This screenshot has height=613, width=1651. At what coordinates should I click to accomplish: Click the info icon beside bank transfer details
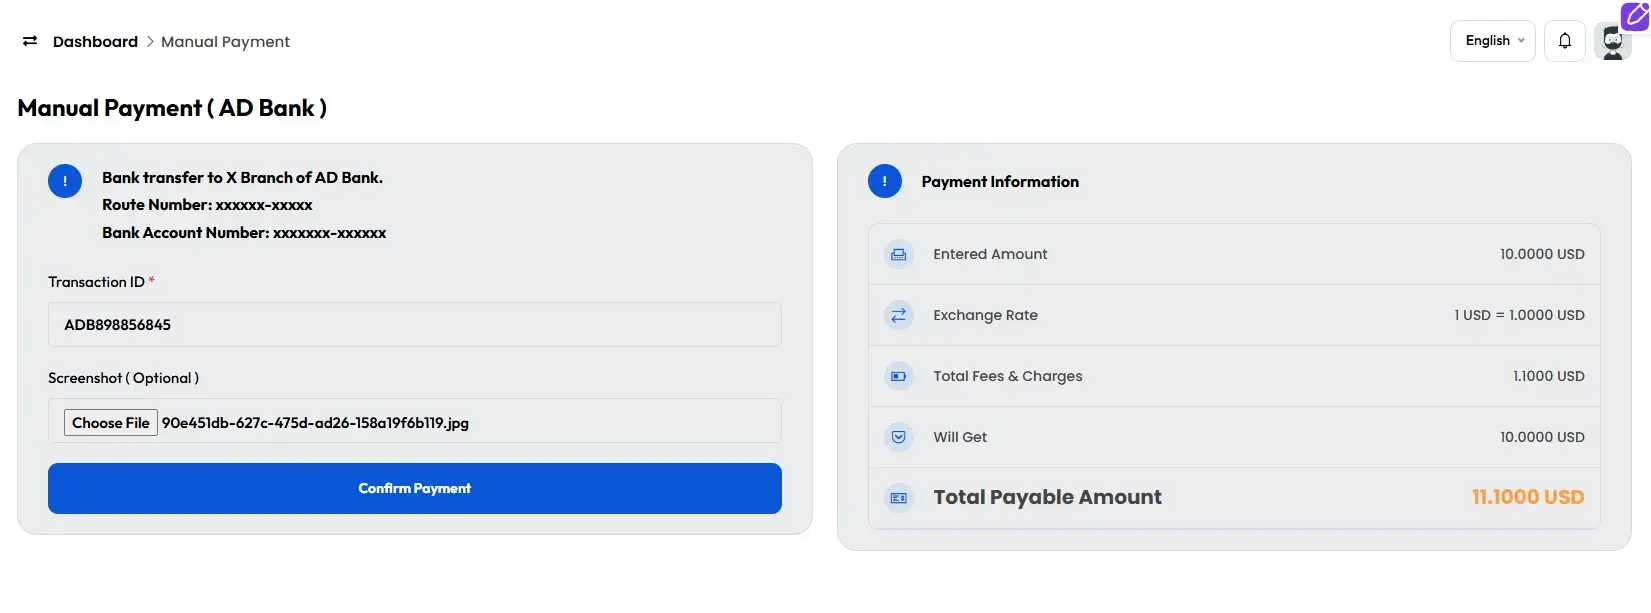[65, 181]
